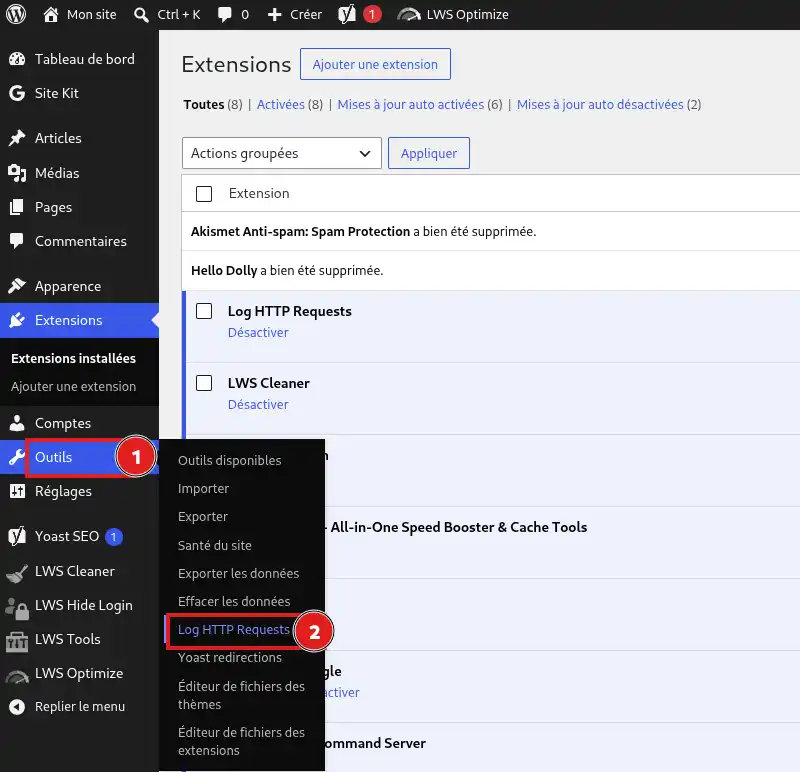Screen dimensions: 800x772
Task: Click the Articles pin icon
Action: (x=17, y=138)
